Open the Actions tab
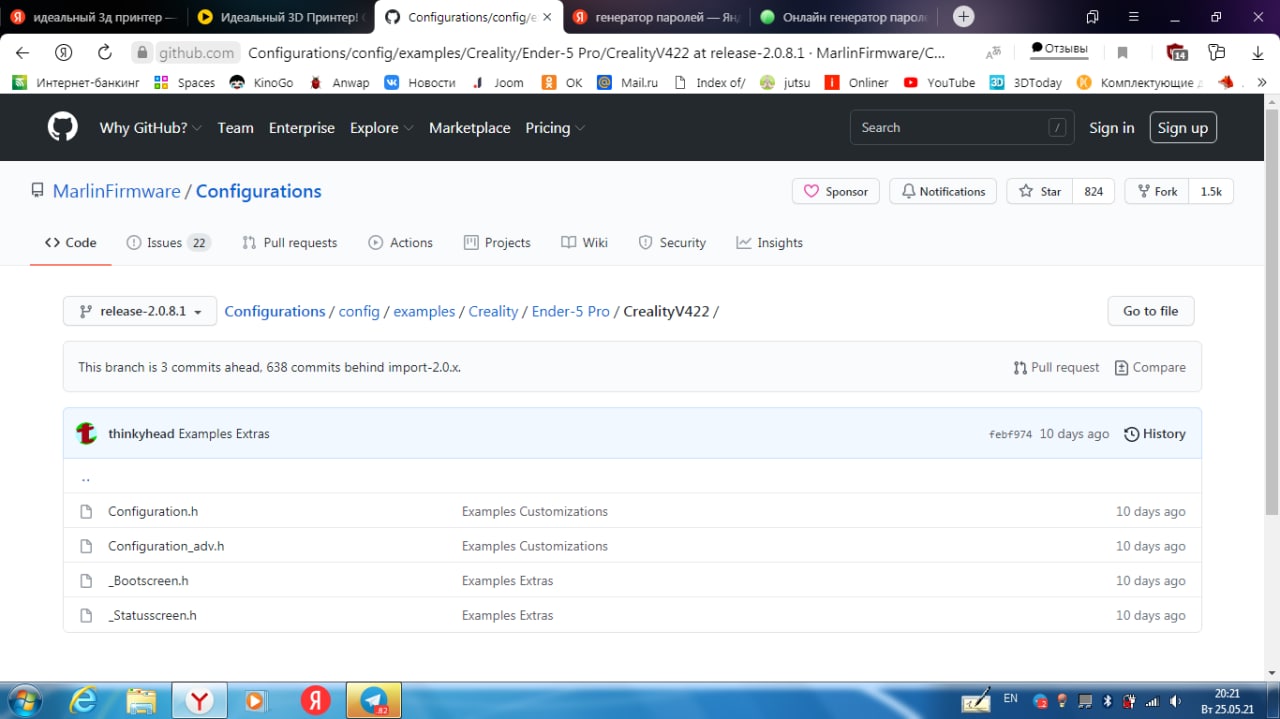Screen dimensions: 1280x719 tap(400, 243)
